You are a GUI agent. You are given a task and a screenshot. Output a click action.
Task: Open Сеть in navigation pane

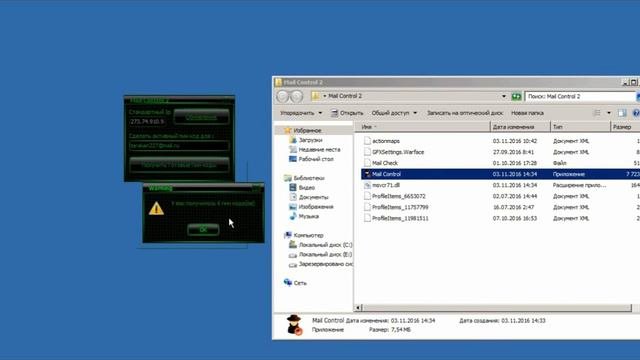tap(300, 283)
